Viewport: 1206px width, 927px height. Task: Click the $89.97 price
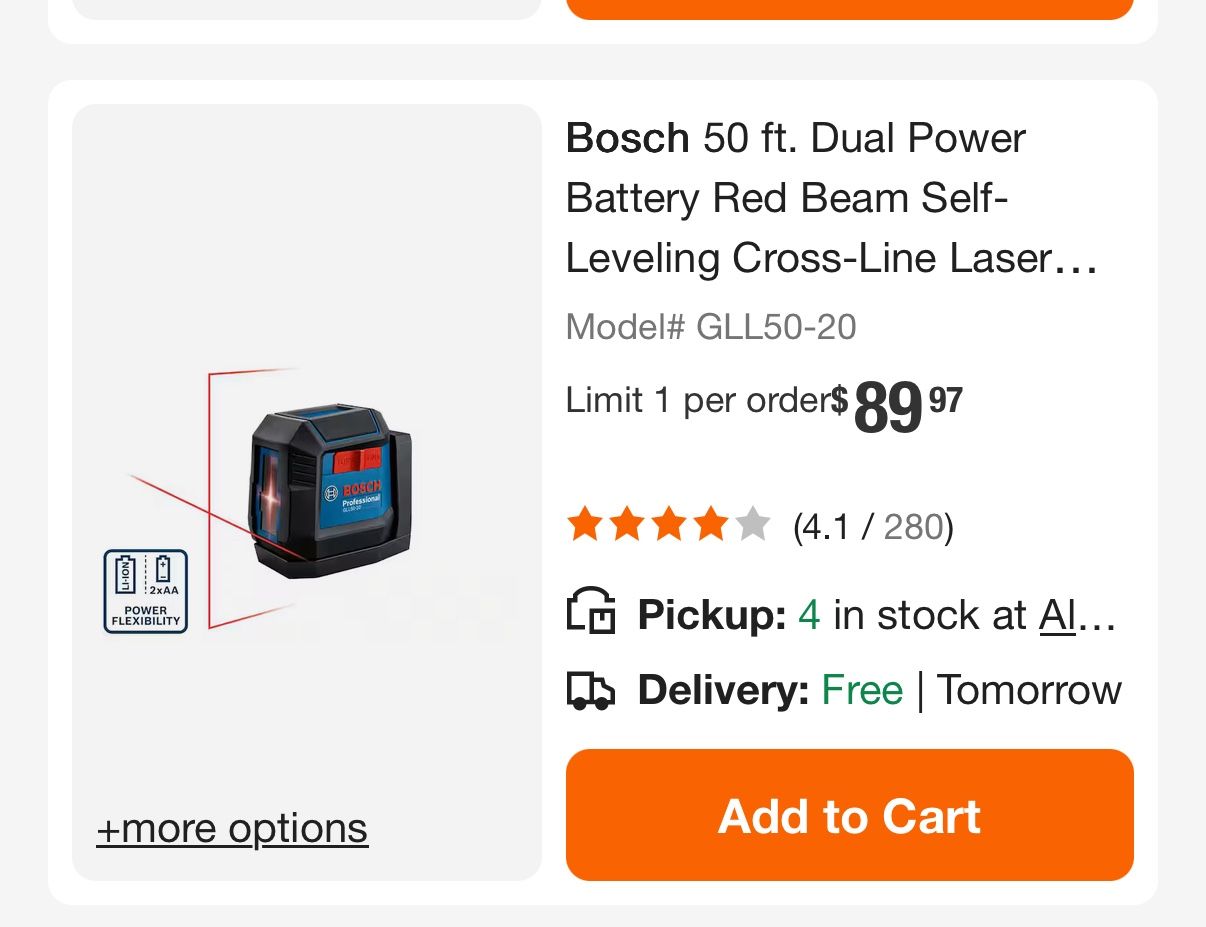(x=896, y=405)
